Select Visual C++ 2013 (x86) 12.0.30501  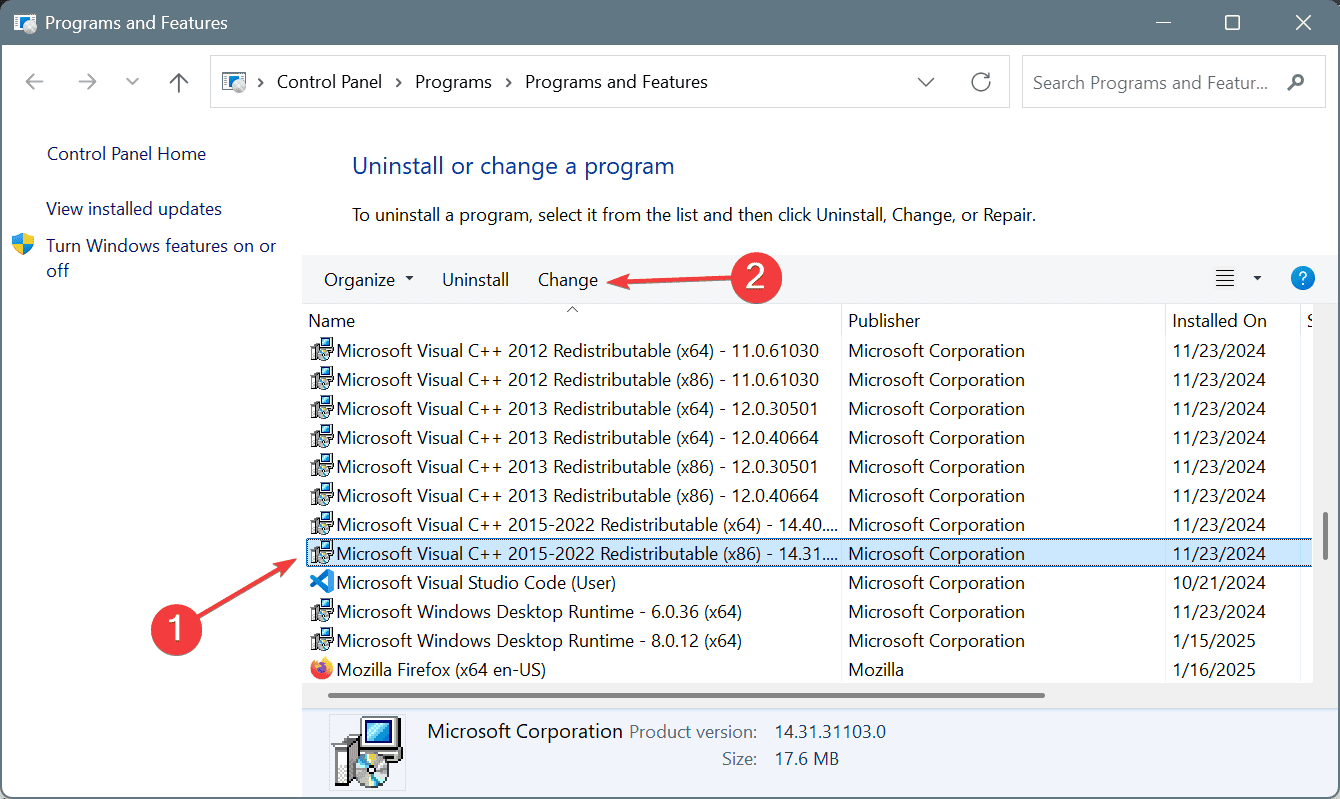point(807,467)
